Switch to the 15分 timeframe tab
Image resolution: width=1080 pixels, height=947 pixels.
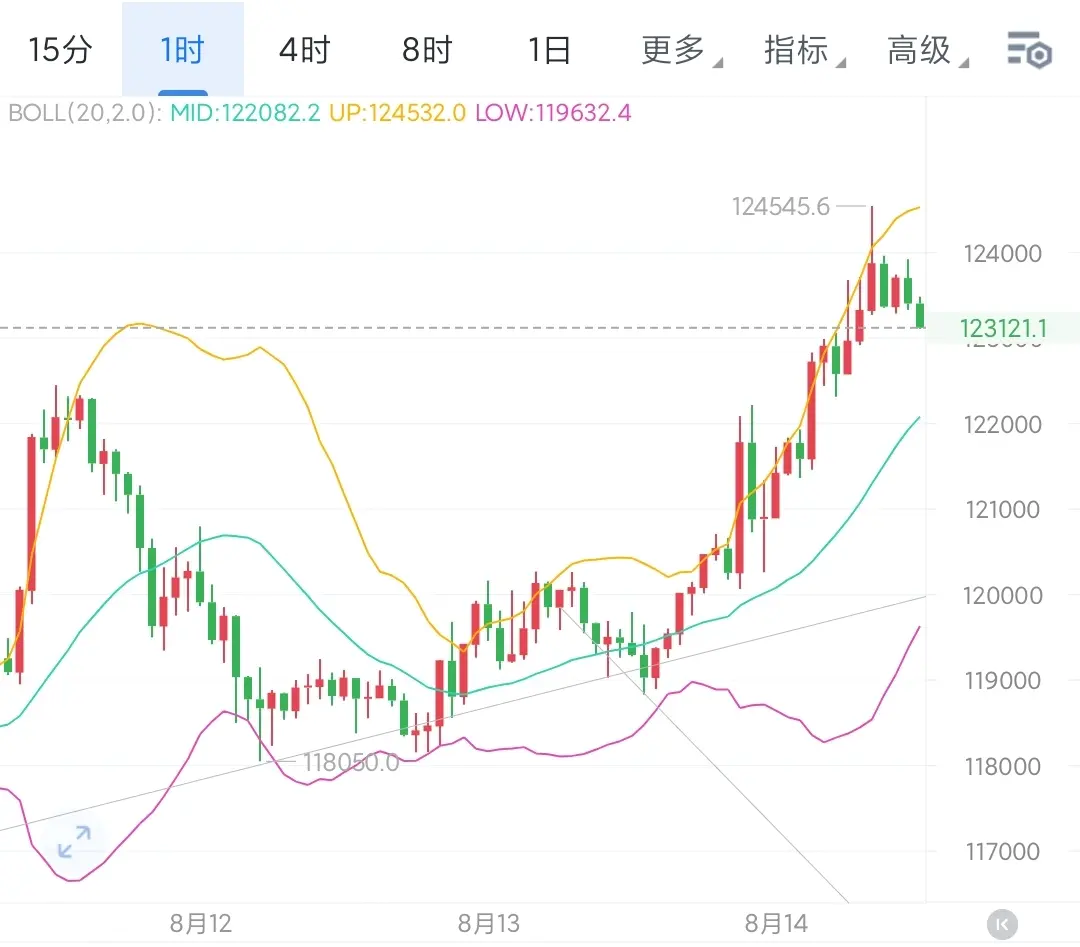(x=60, y=50)
